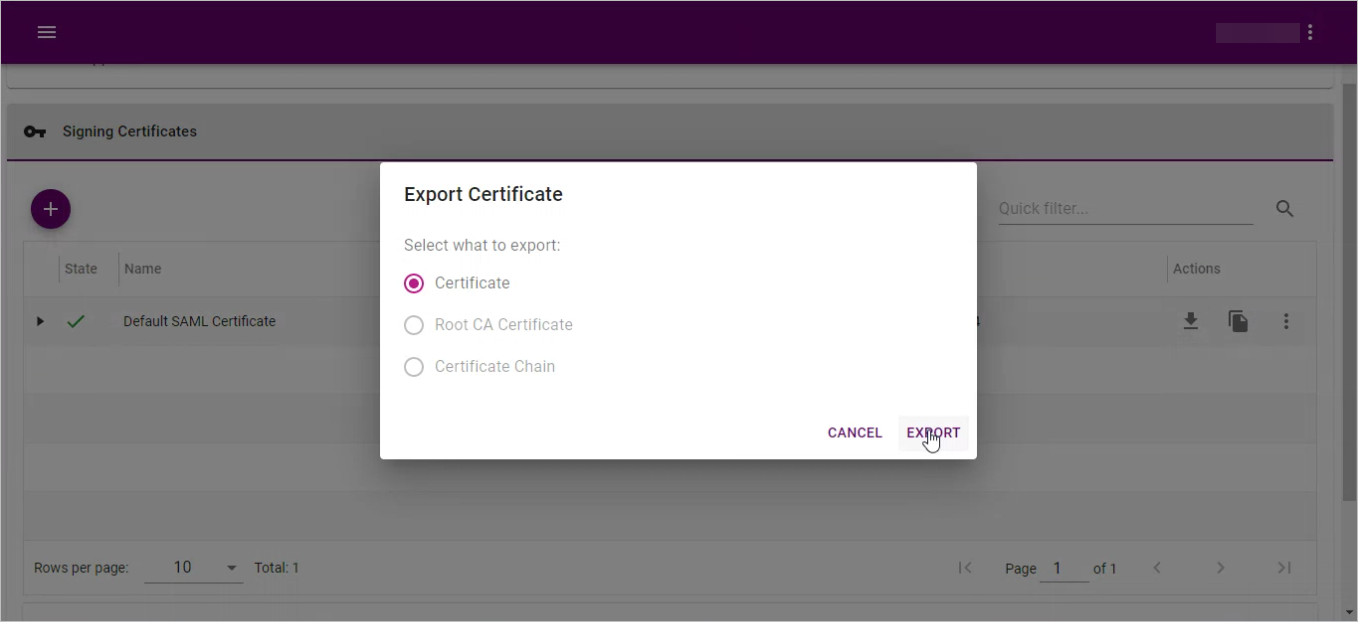This screenshot has width=1358, height=622.
Task: Open more actions for Default SAML Certificate
Action: 1286,321
